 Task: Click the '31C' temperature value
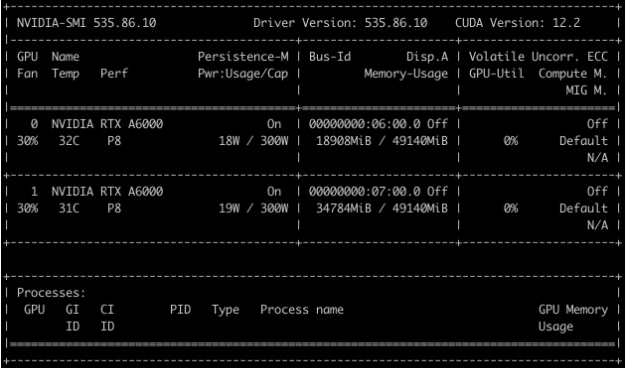69,208
